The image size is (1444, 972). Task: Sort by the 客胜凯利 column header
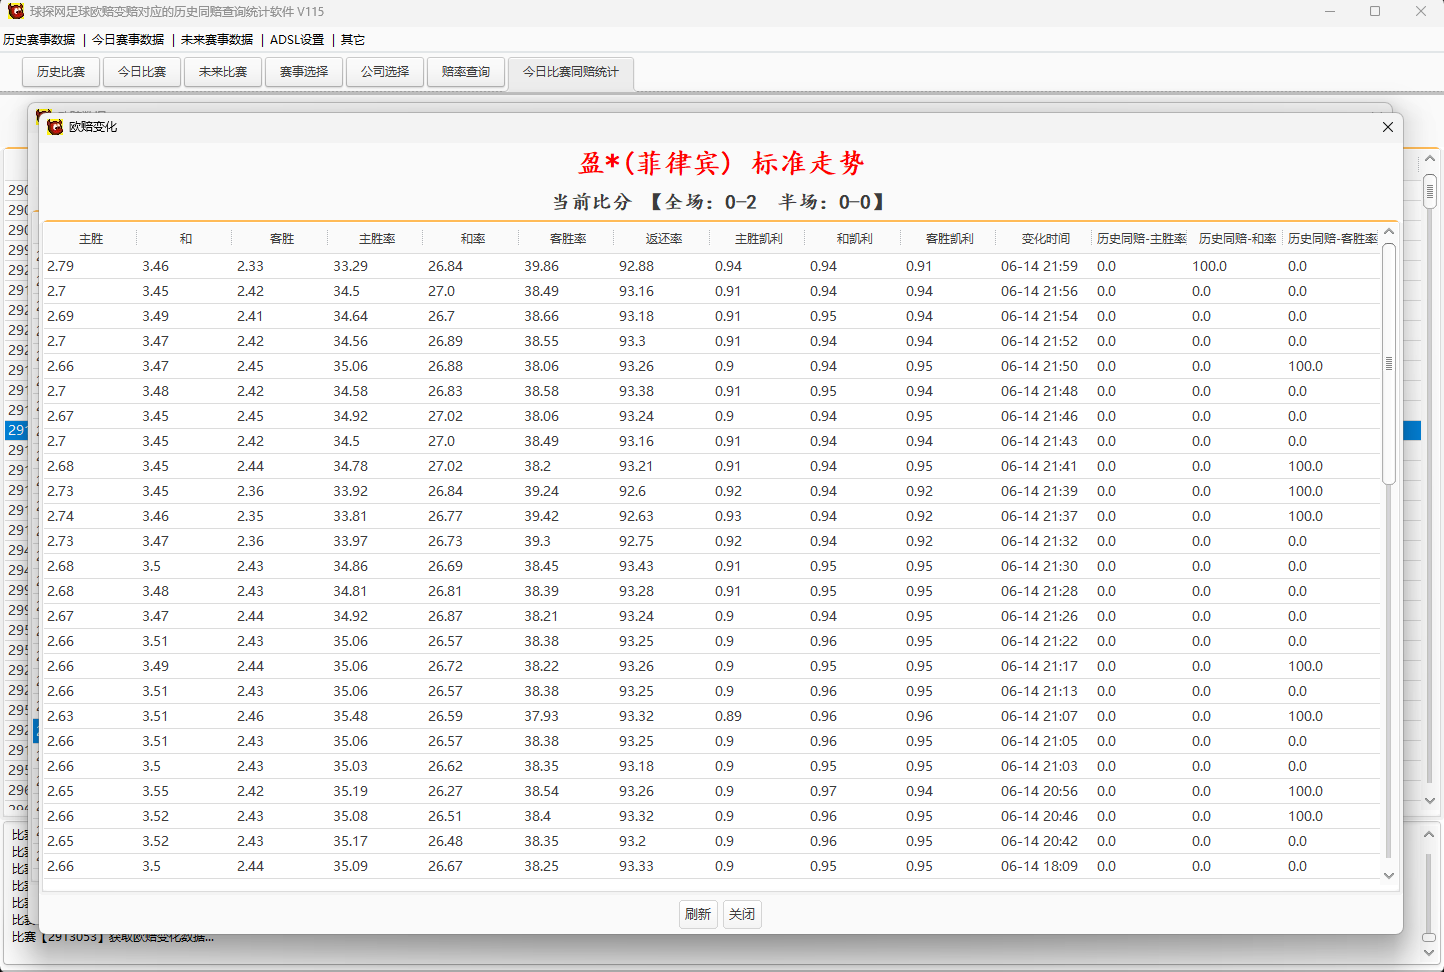coord(950,239)
